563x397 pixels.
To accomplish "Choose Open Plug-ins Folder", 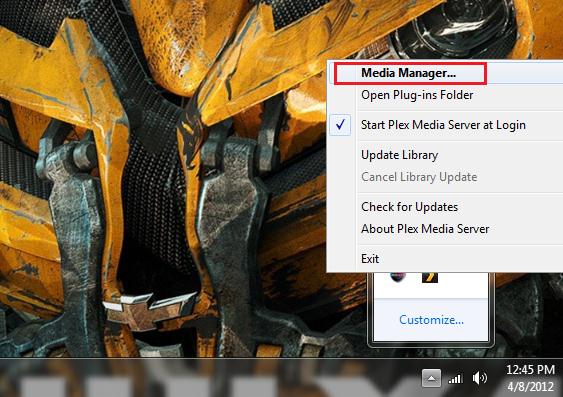I will tap(446, 95).
